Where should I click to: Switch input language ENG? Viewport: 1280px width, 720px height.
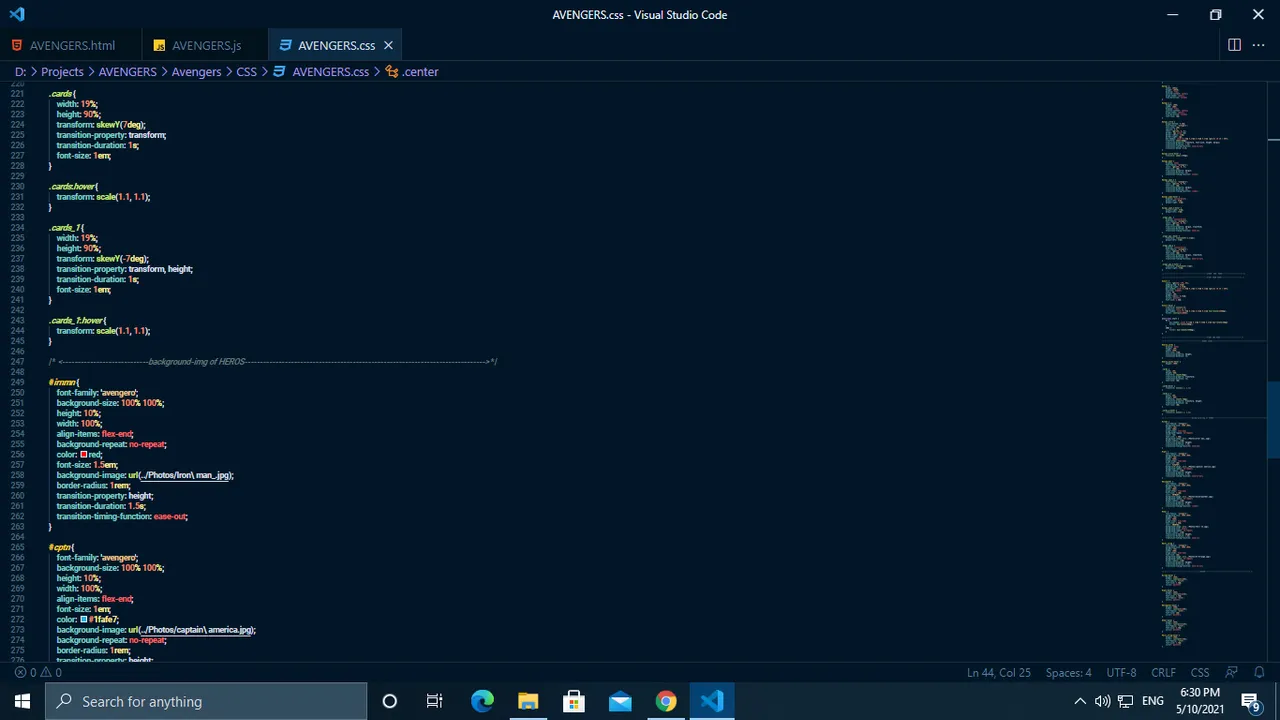coord(1153,701)
